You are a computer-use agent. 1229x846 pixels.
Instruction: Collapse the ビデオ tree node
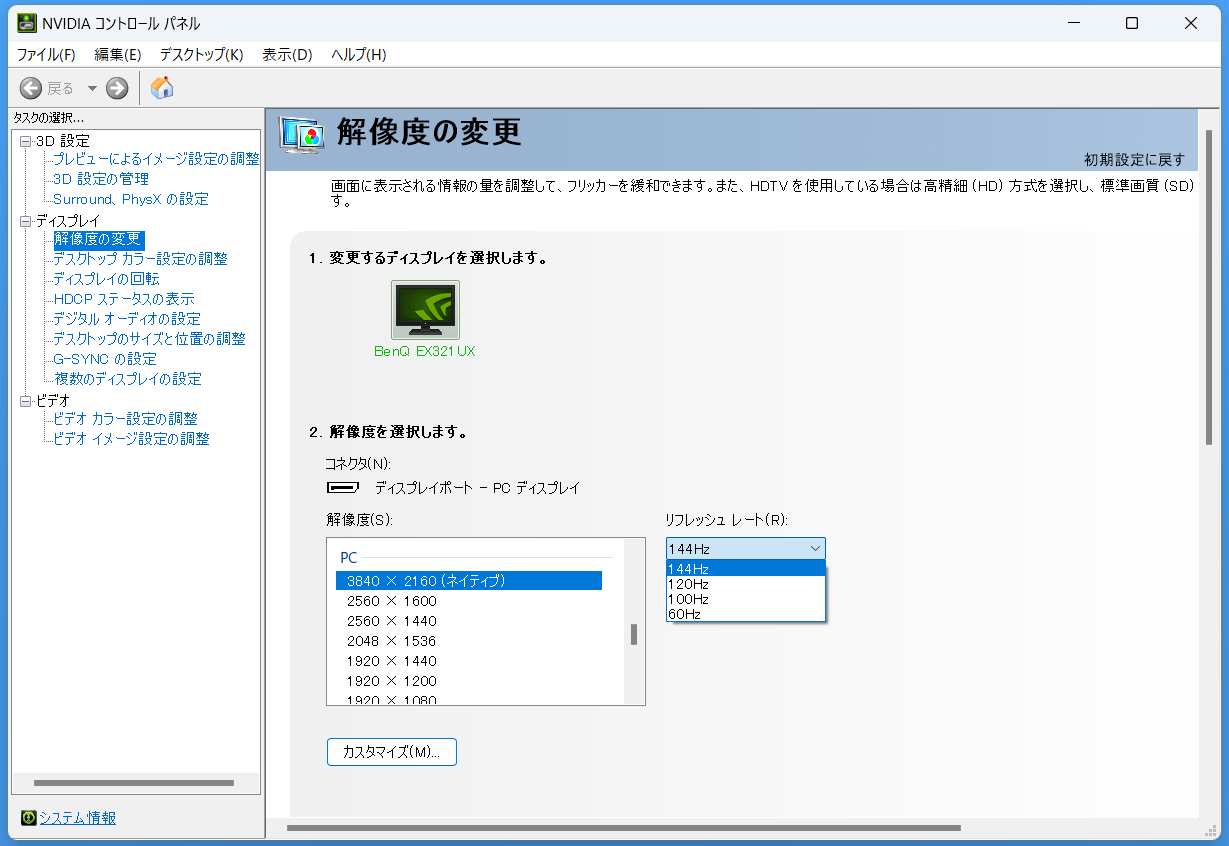[25, 401]
